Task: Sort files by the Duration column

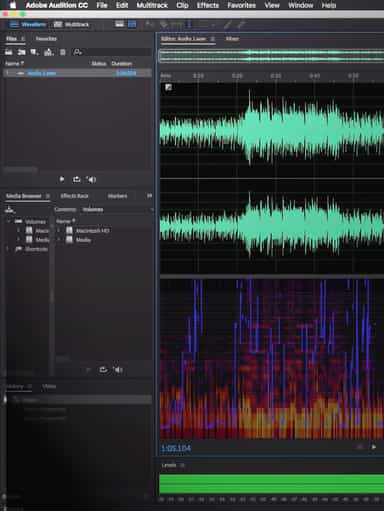Action: click(122, 63)
